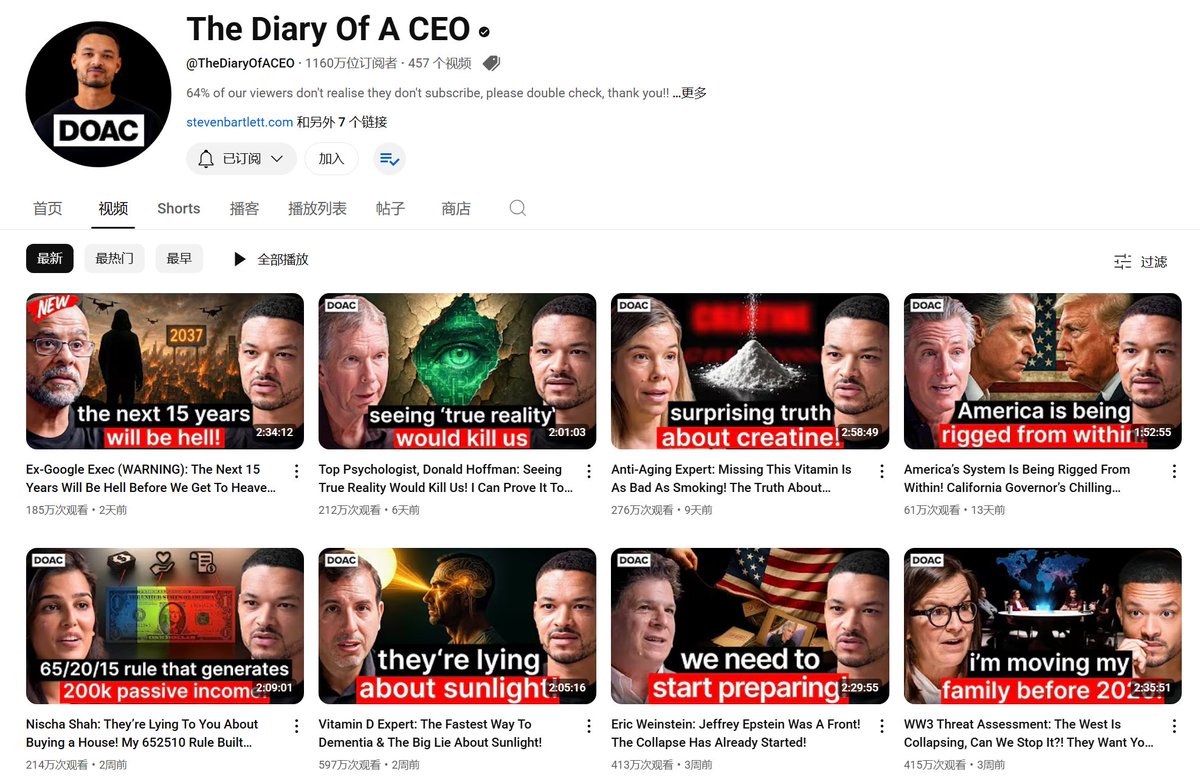Click 全部播放 play all button
Screen dimensions: 1200x779
271,259
